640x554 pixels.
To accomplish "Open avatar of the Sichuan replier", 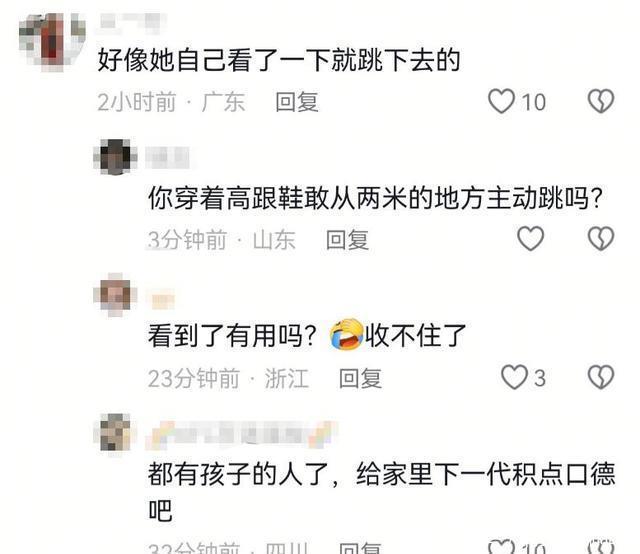I will 115,433.
